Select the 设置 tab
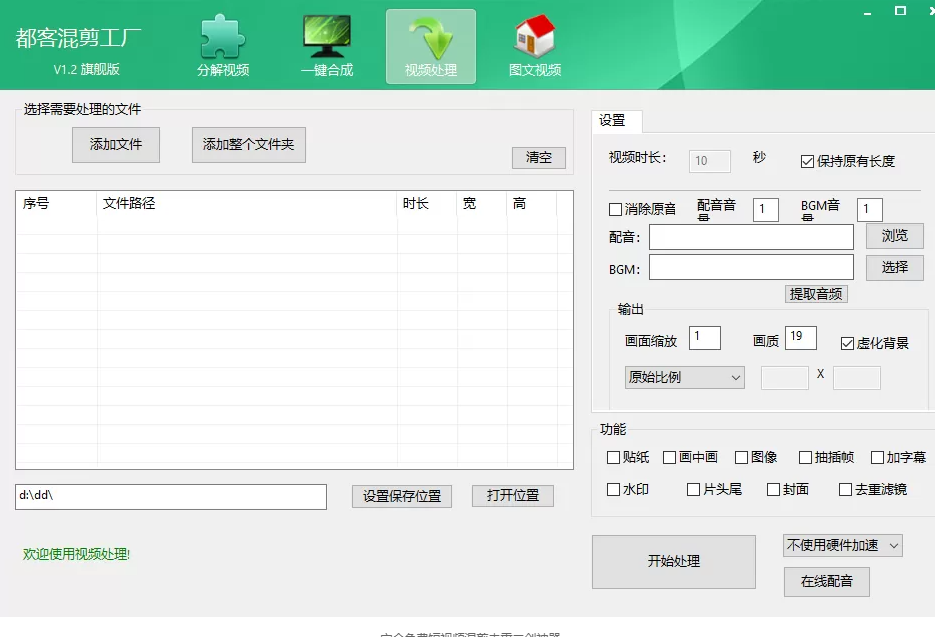 pos(616,121)
